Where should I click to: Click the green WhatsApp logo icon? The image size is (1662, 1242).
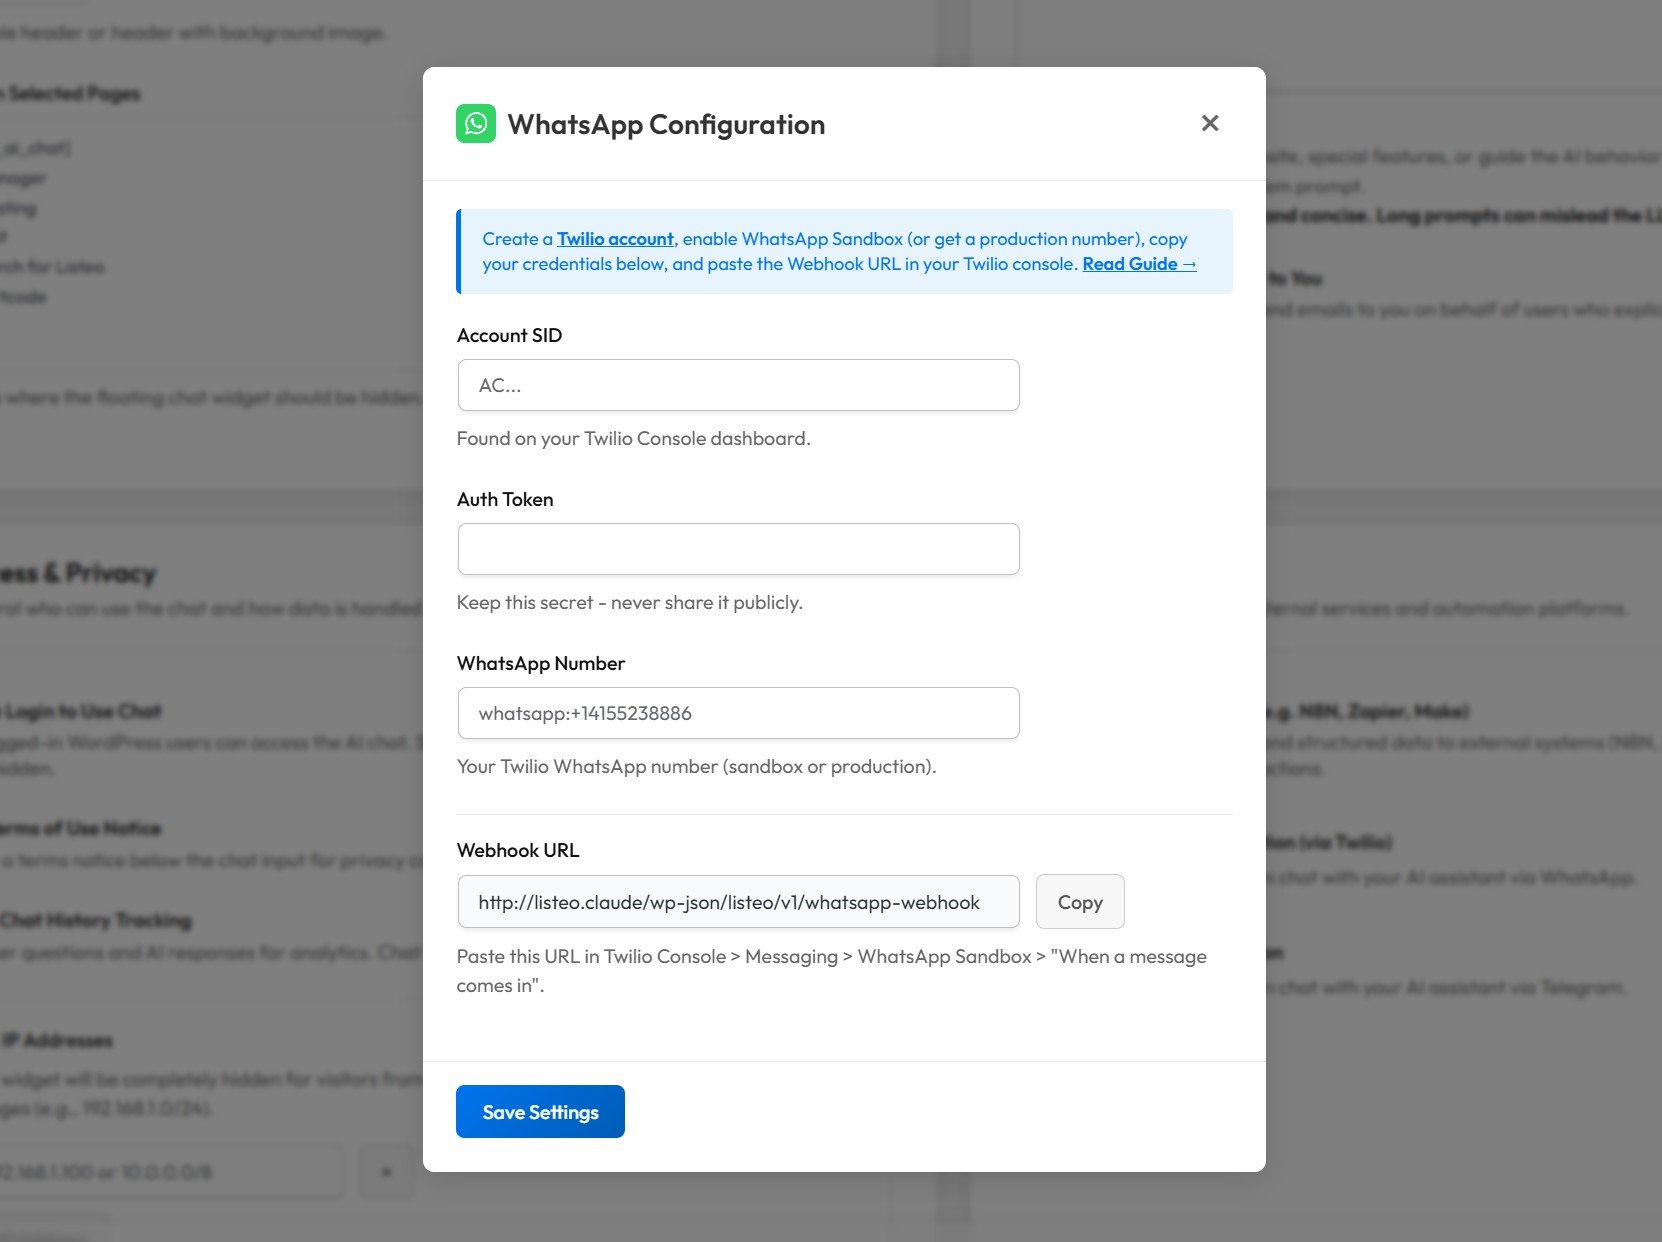coord(476,124)
